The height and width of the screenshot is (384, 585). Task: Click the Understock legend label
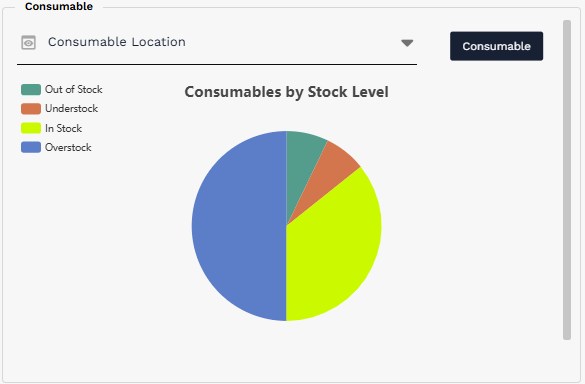pos(71,109)
